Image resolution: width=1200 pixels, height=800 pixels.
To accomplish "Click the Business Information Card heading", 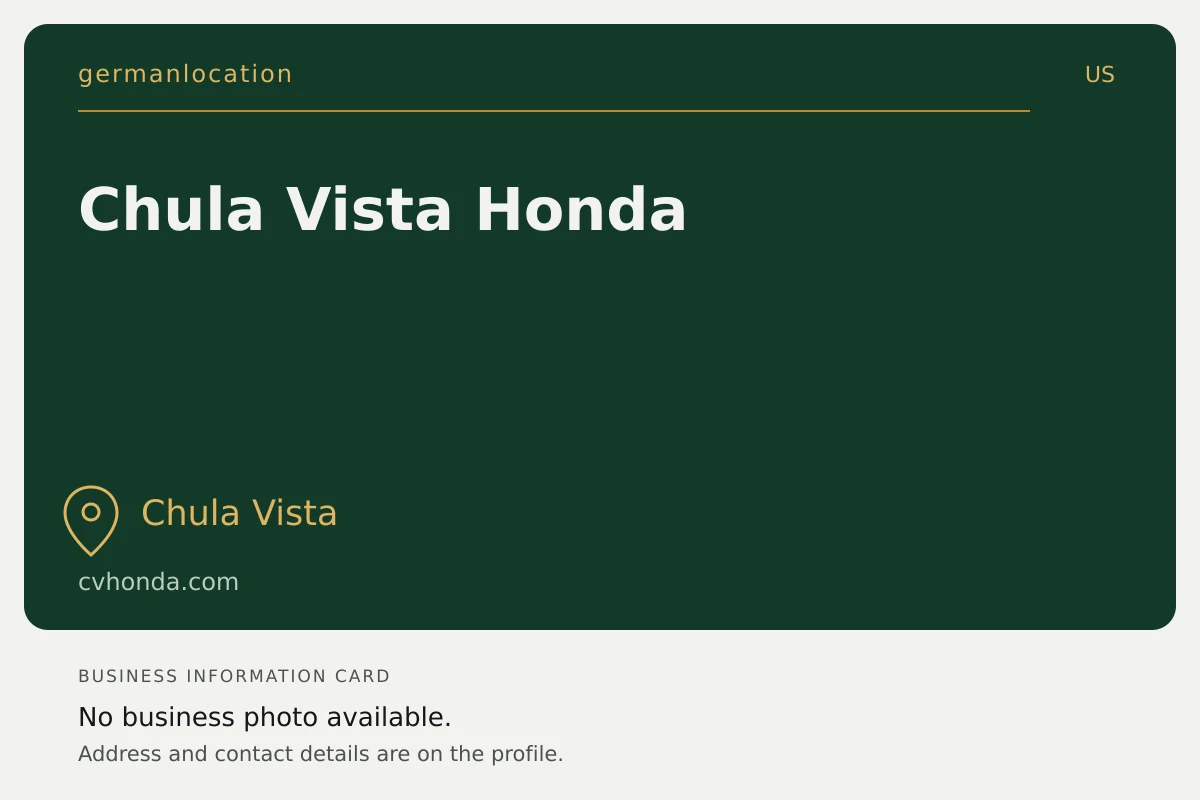I will pyautogui.click(x=234, y=676).
